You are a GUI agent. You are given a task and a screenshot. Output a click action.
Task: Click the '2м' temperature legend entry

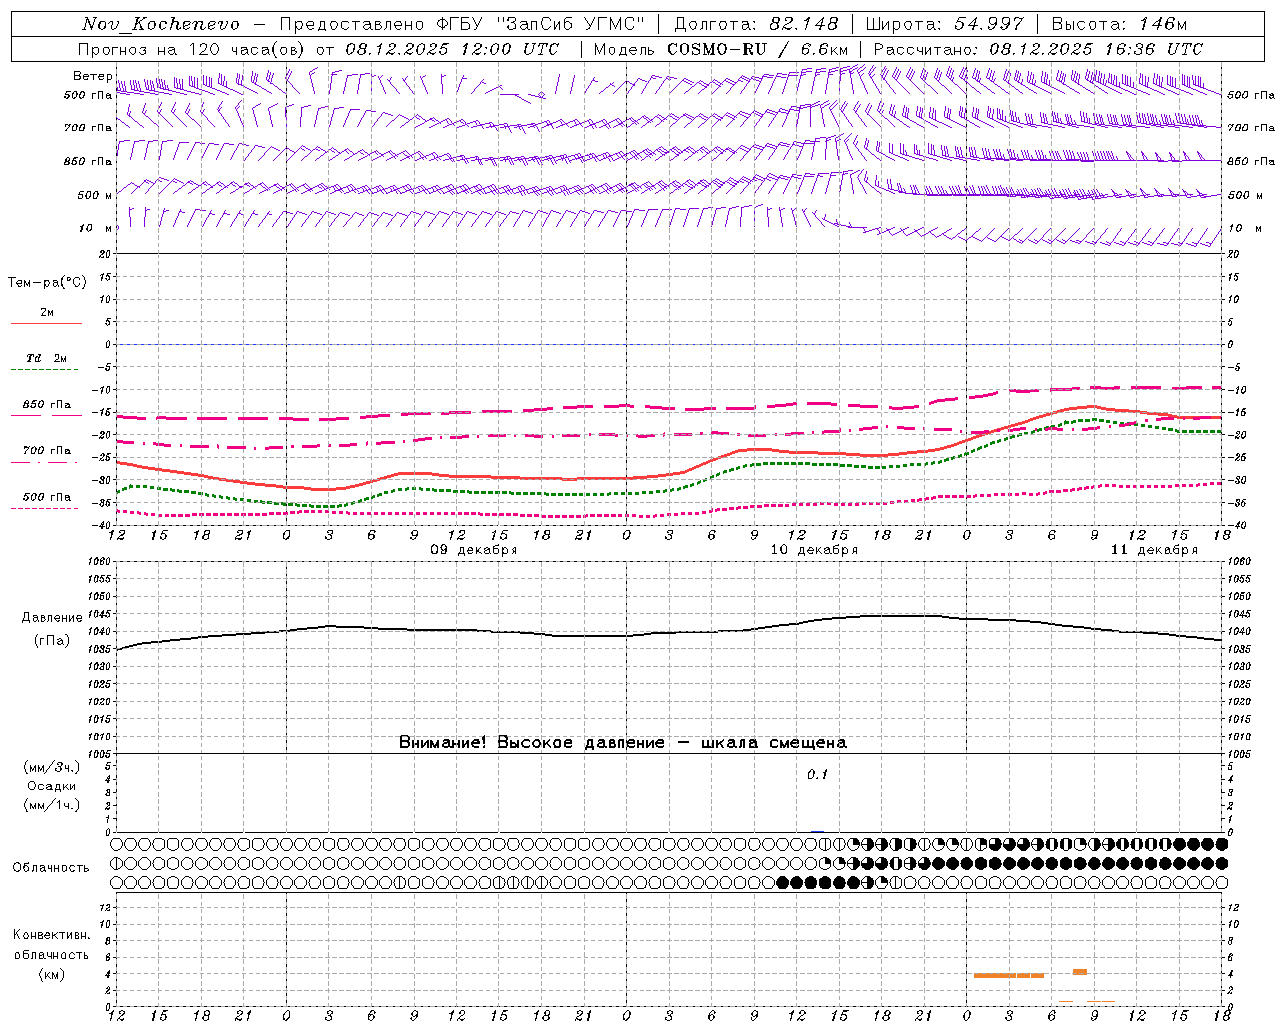pyautogui.click(x=47, y=312)
